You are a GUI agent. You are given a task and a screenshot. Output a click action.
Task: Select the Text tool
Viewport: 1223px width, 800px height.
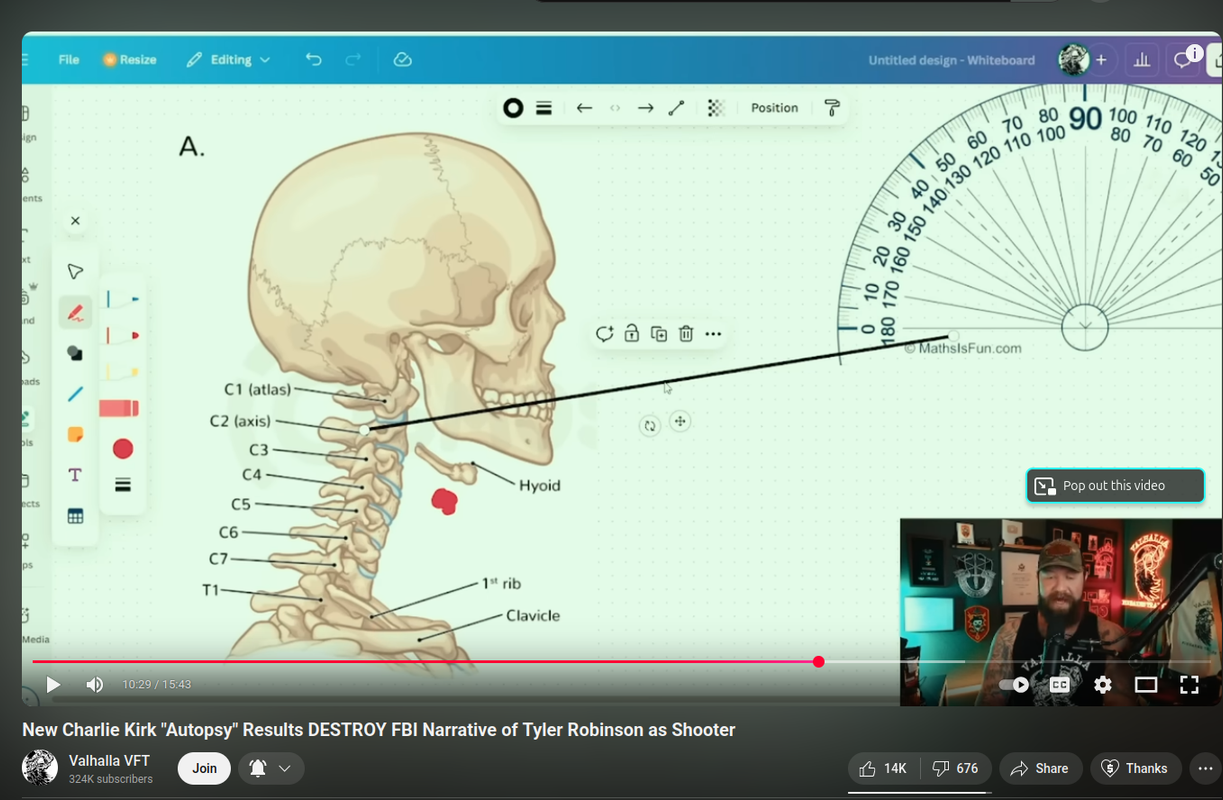(x=75, y=475)
